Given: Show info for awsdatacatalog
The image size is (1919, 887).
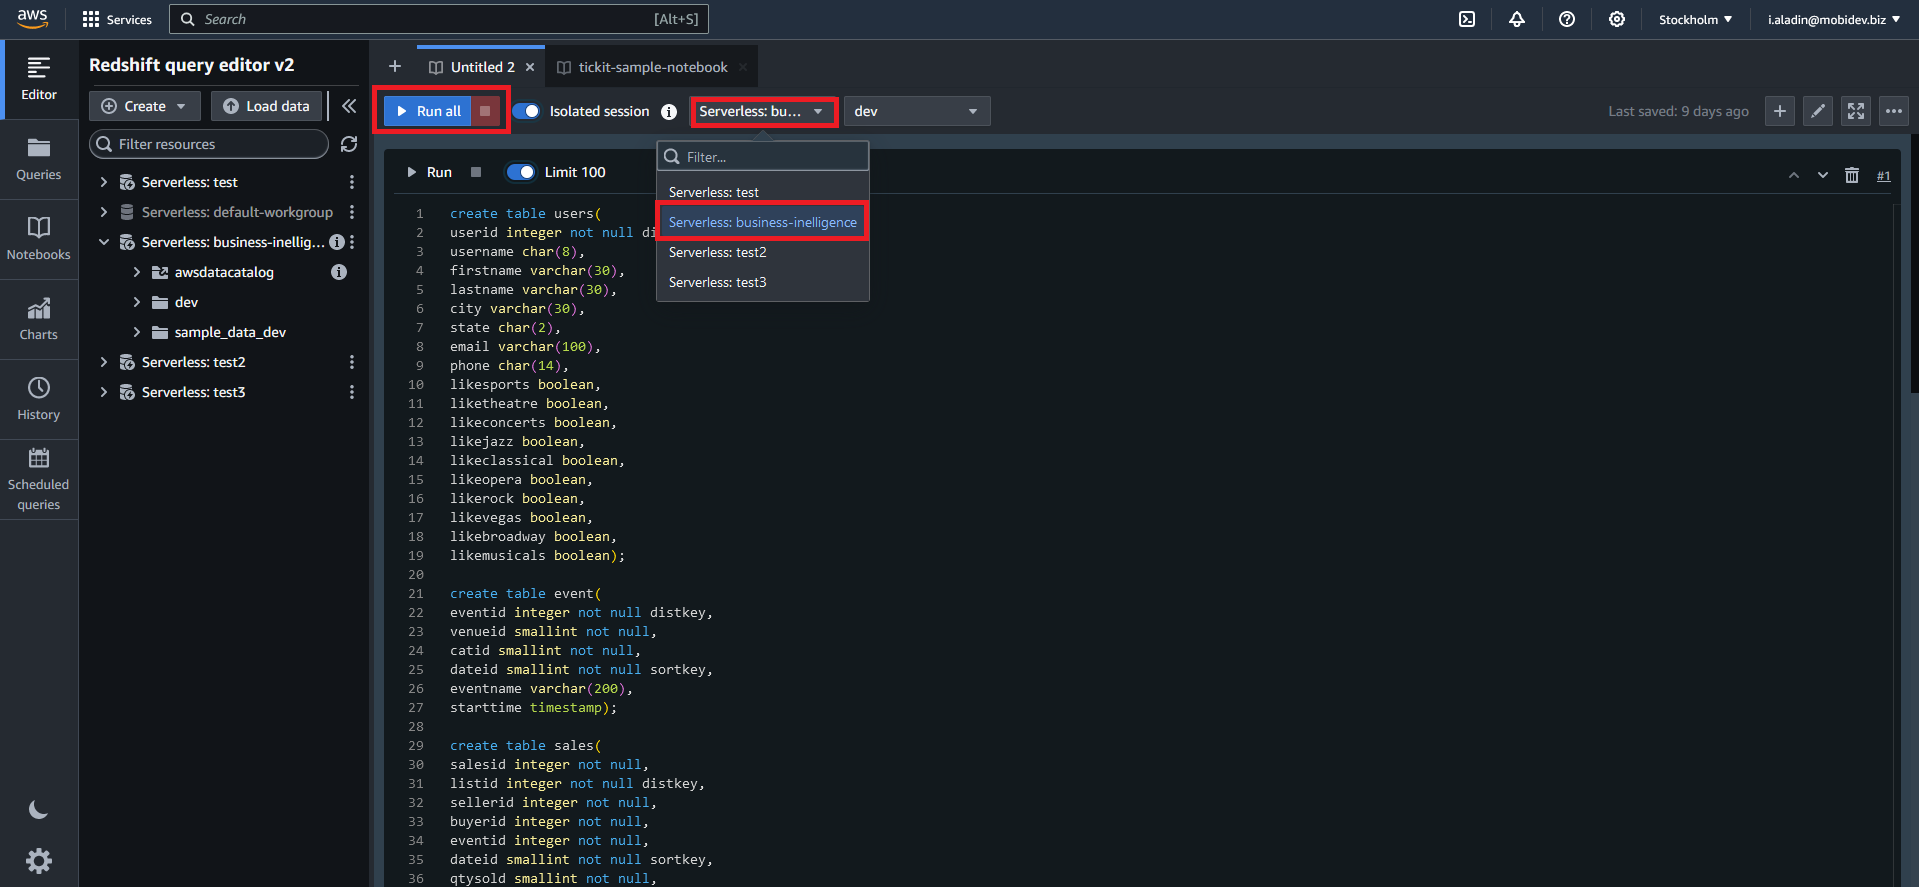Looking at the screenshot, I should click(339, 272).
